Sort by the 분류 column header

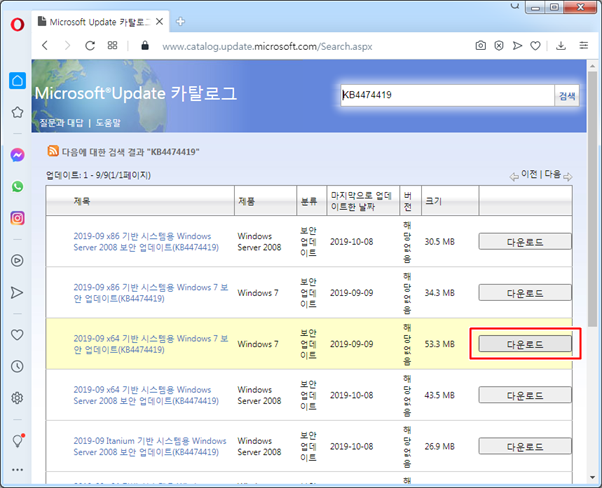[x=309, y=201]
